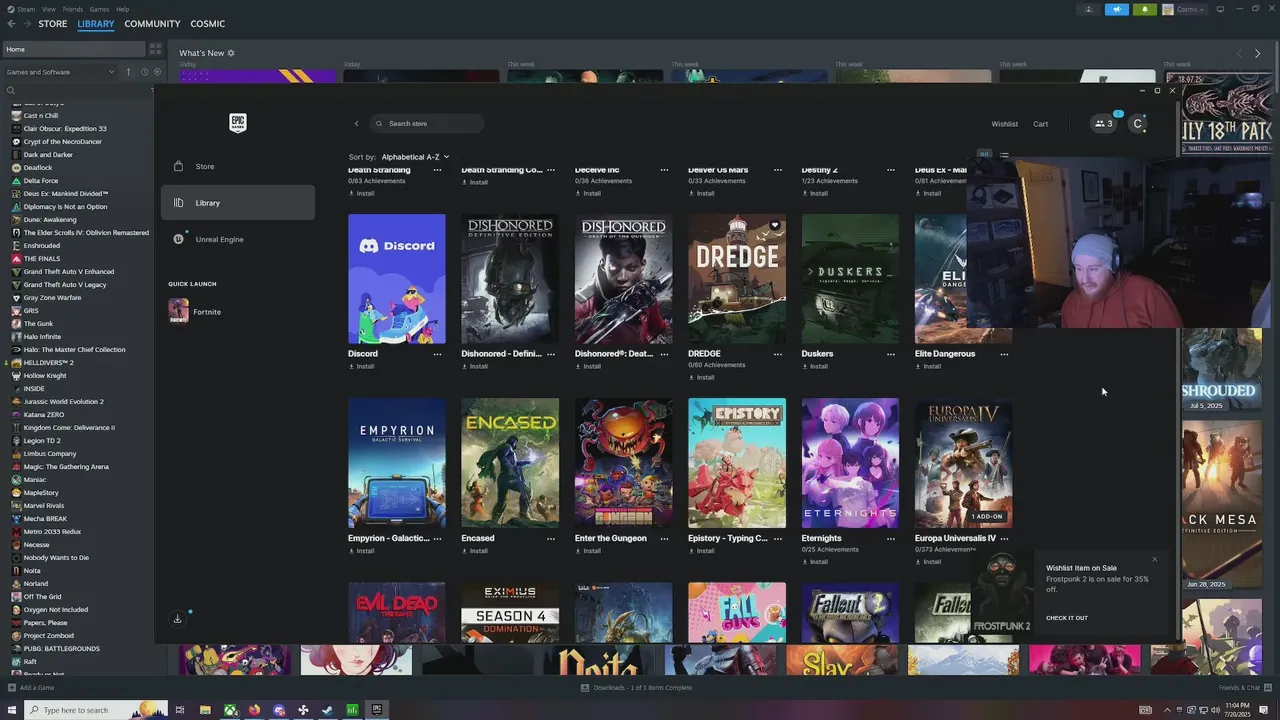Open Steam Home collection selector
Viewport: 1280px width, 720px height.
(x=73, y=49)
